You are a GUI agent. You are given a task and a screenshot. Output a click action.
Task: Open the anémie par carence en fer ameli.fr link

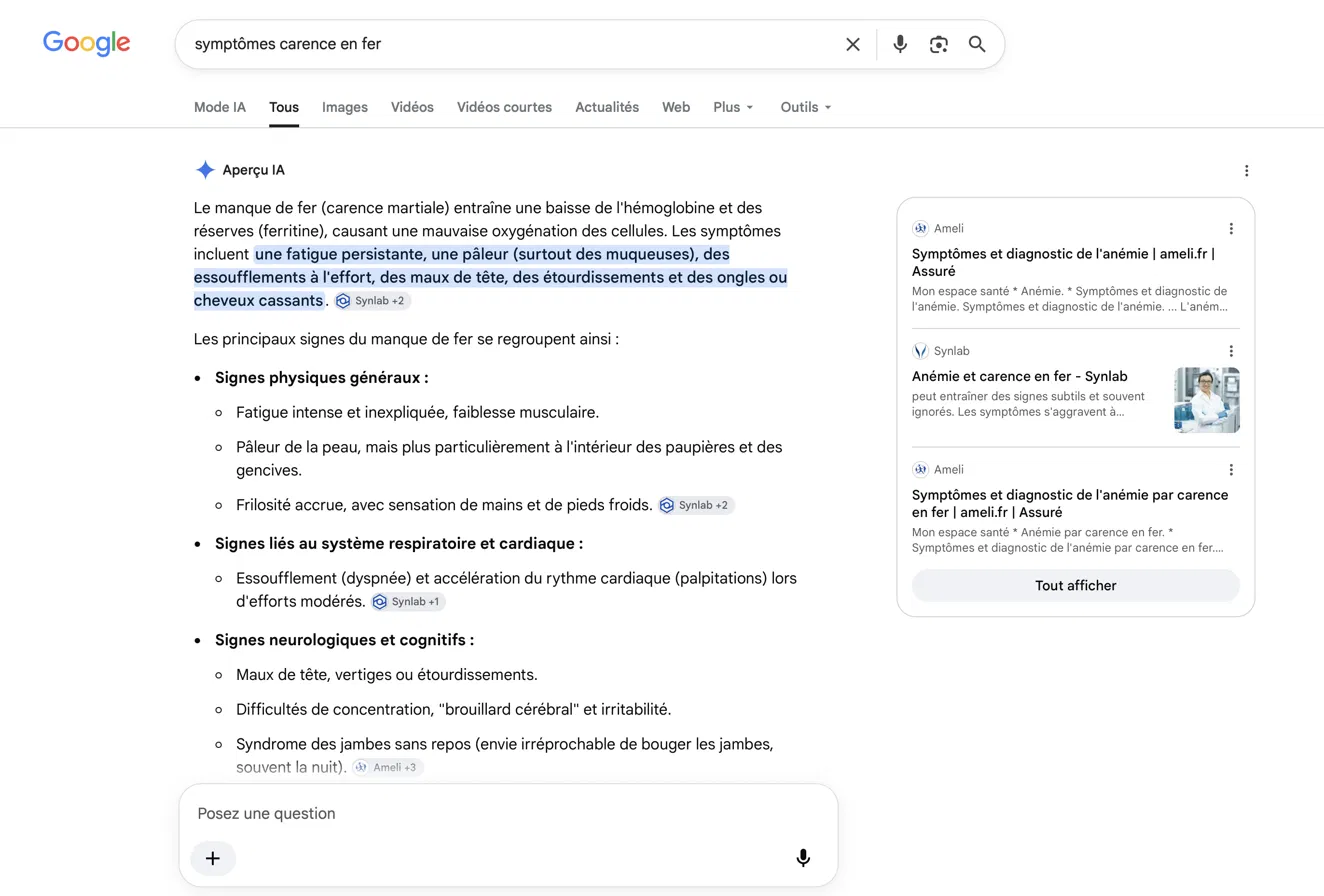[1070, 503]
